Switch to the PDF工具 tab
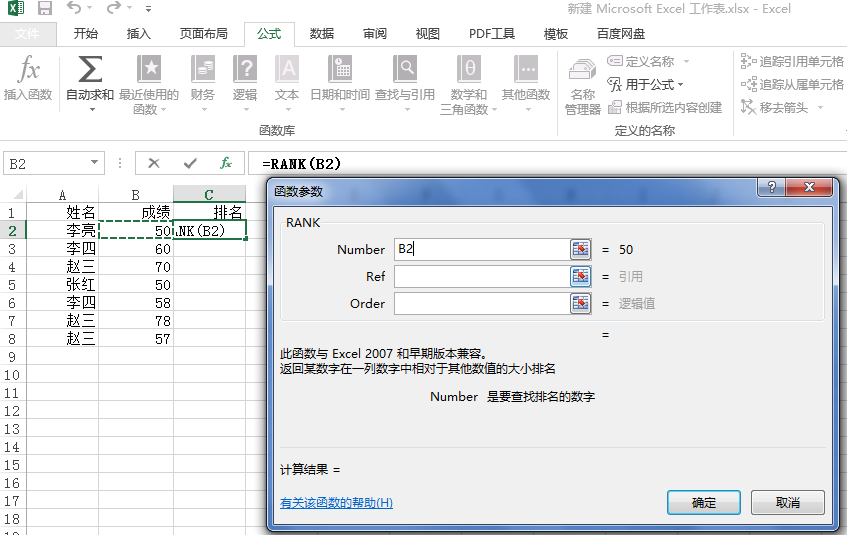Image resolution: width=847 pixels, height=535 pixels. 492,34
